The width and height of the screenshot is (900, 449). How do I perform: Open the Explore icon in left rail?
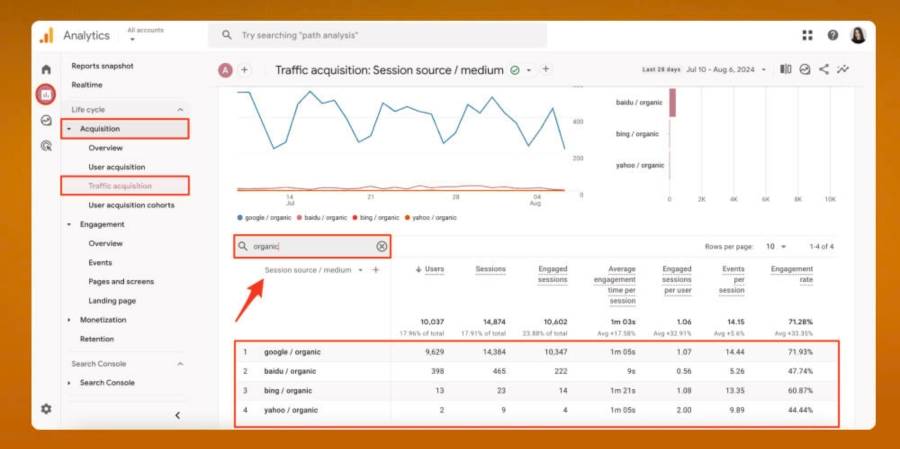tap(46, 120)
